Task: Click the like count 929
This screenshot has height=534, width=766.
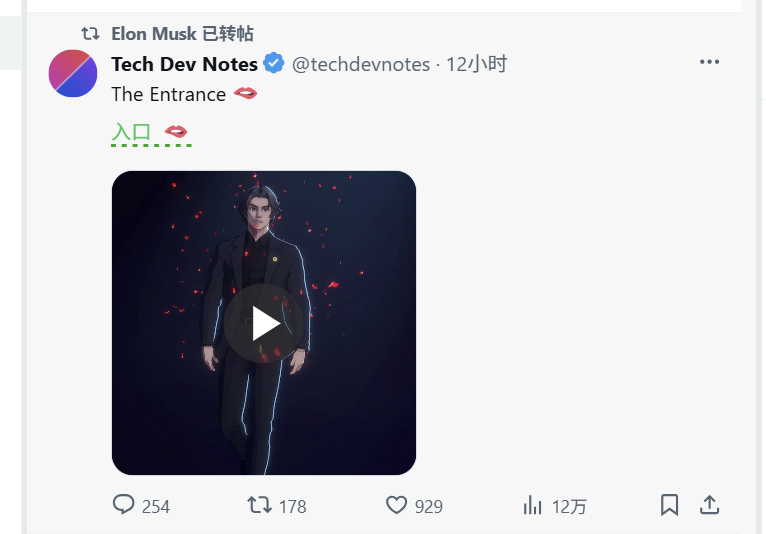Action: point(428,507)
